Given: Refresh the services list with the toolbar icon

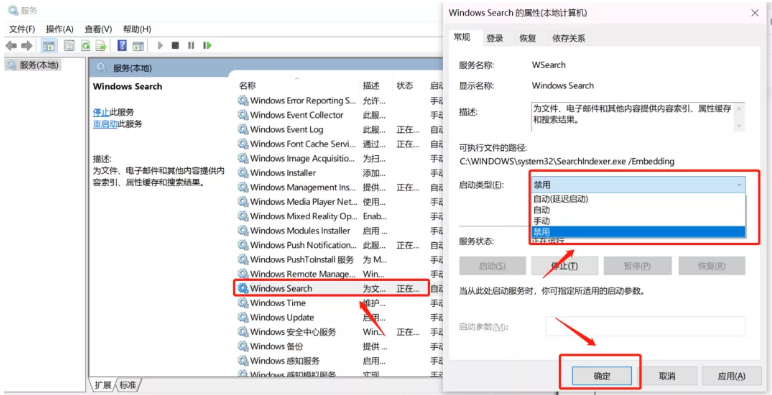Looking at the screenshot, I should (85, 46).
